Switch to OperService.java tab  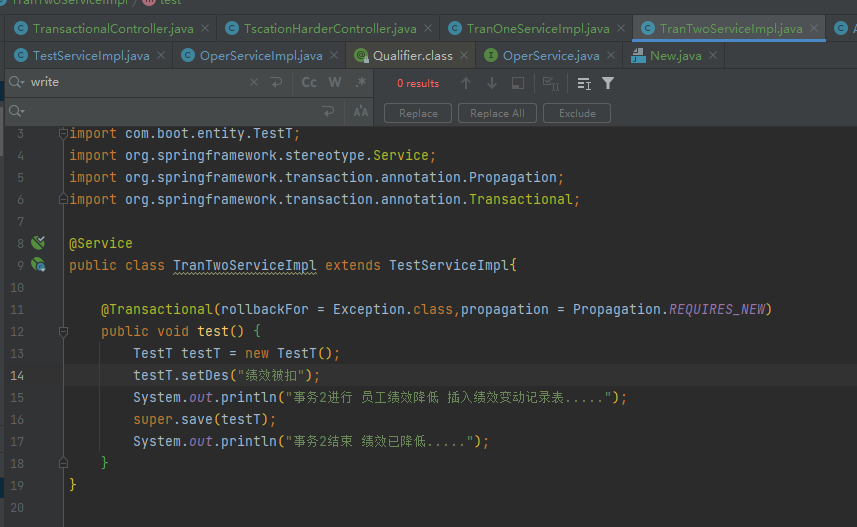[551, 56]
